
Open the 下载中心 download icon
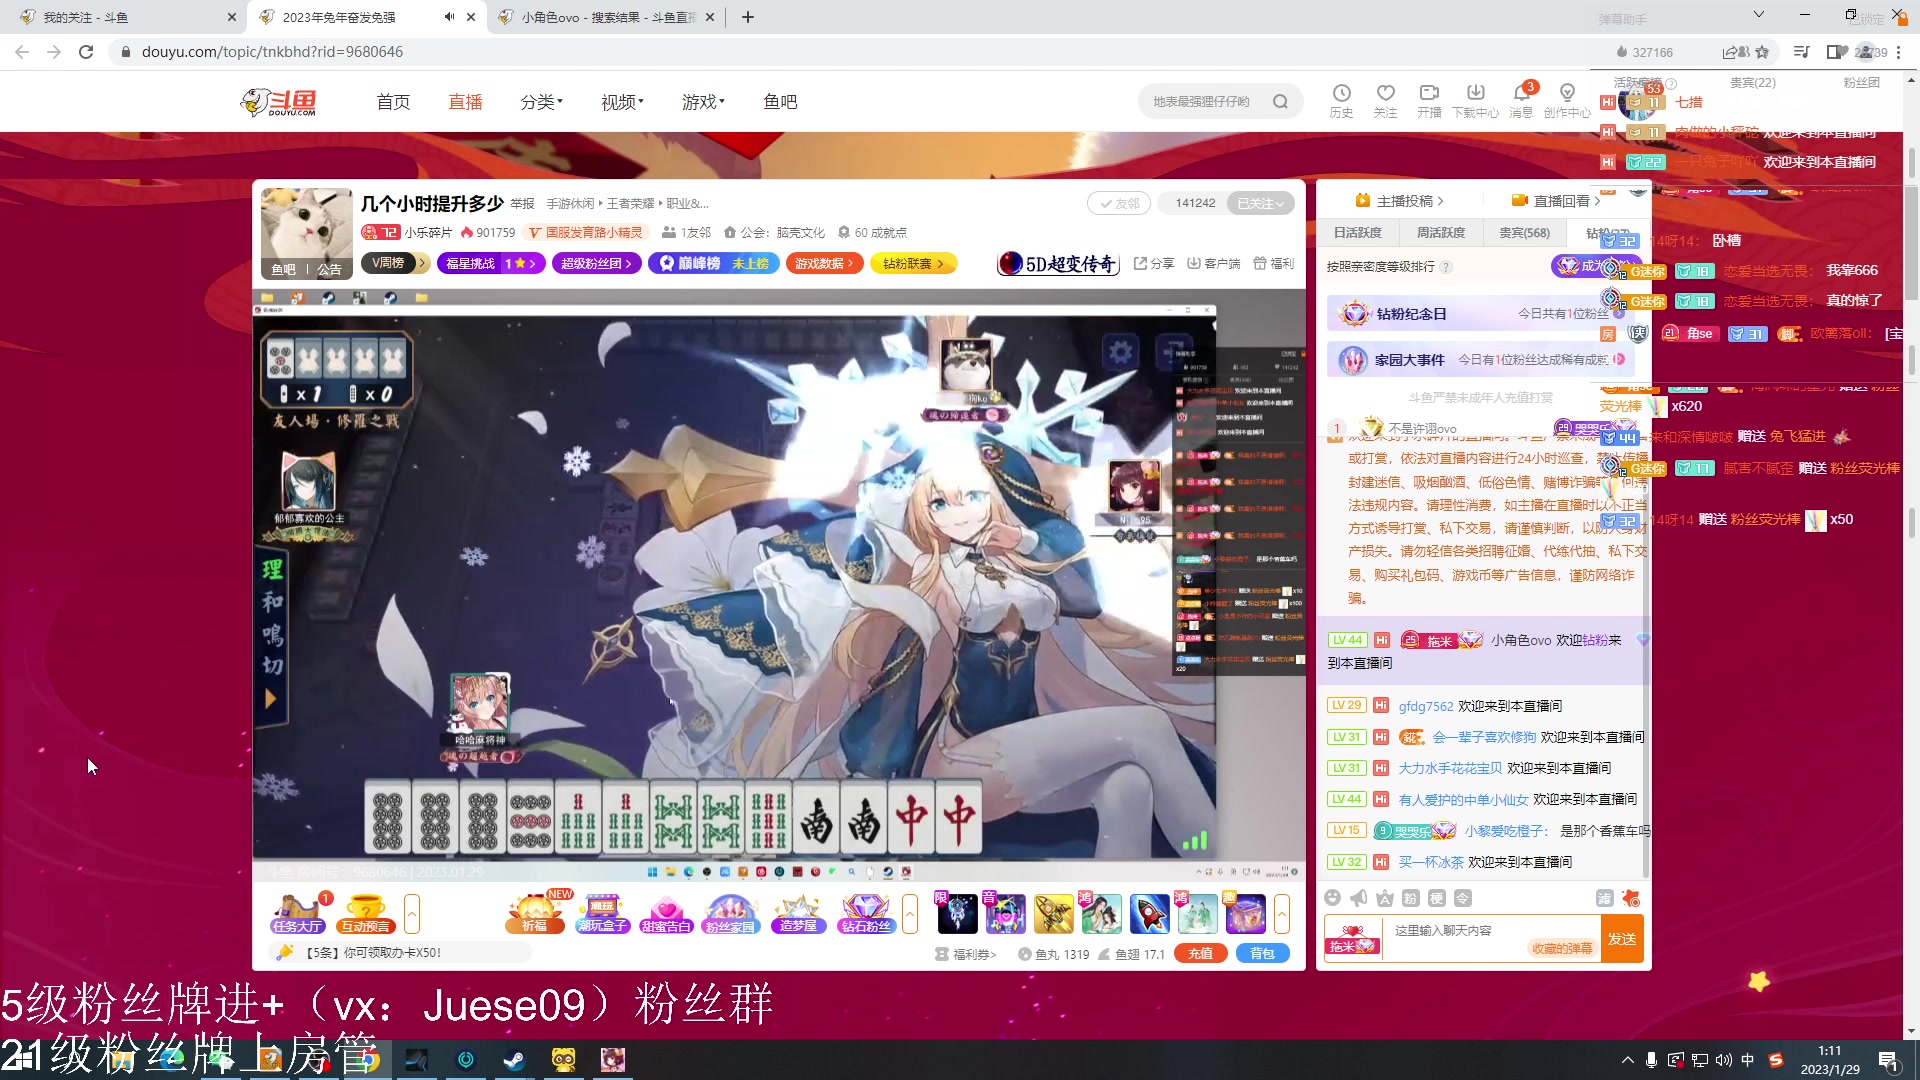[1475, 100]
